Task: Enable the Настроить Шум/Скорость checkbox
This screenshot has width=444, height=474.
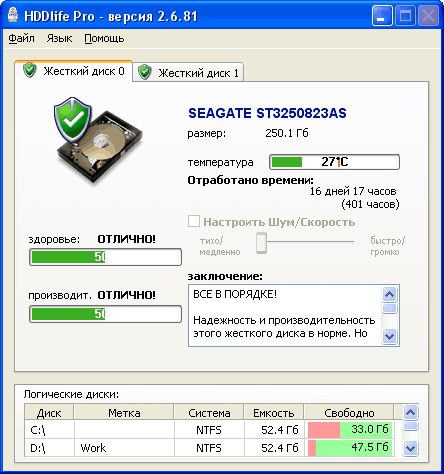Action: 194,221
